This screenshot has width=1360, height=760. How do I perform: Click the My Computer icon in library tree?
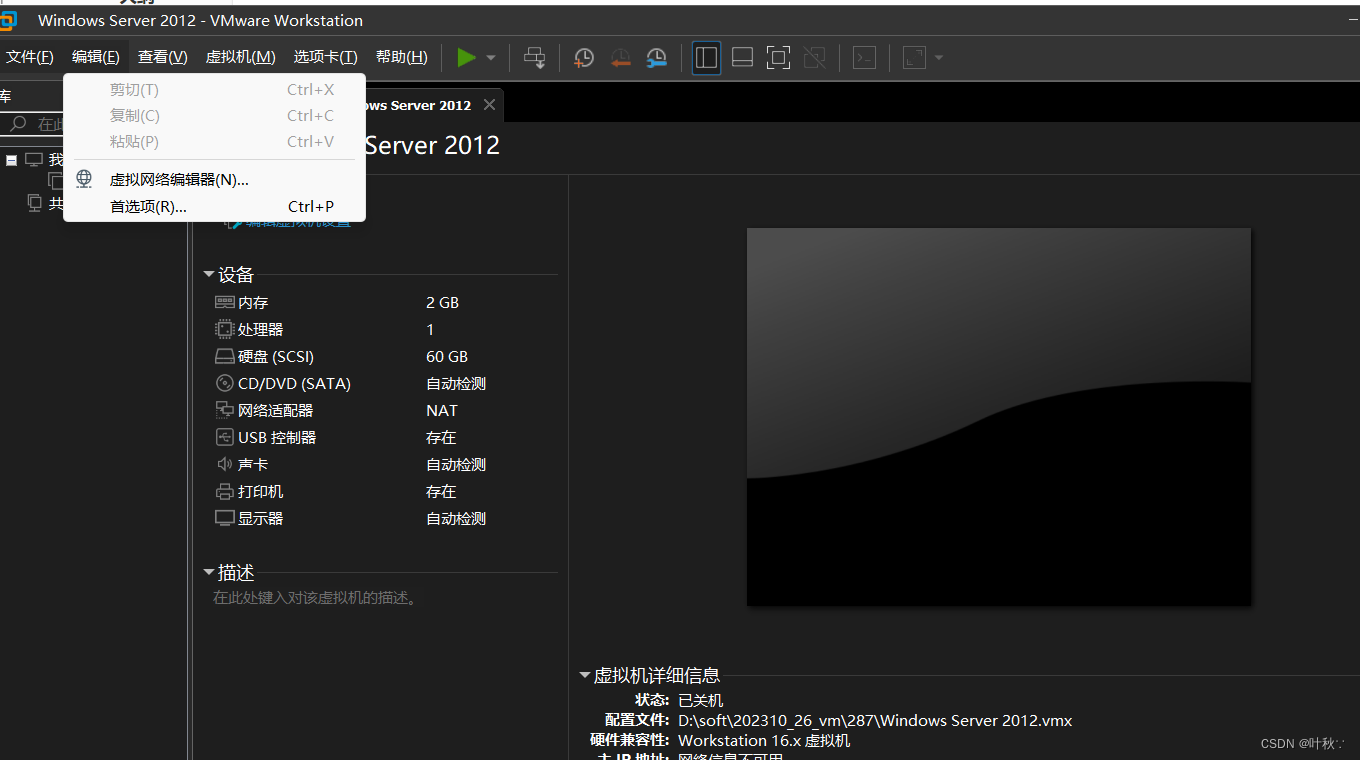(x=34, y=160)
